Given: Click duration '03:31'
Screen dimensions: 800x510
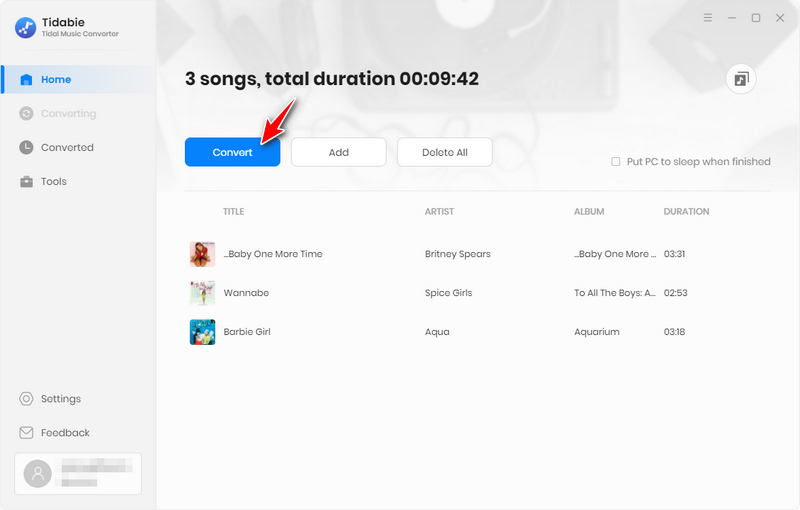Looking at the screenshot, I should [674, 254].
